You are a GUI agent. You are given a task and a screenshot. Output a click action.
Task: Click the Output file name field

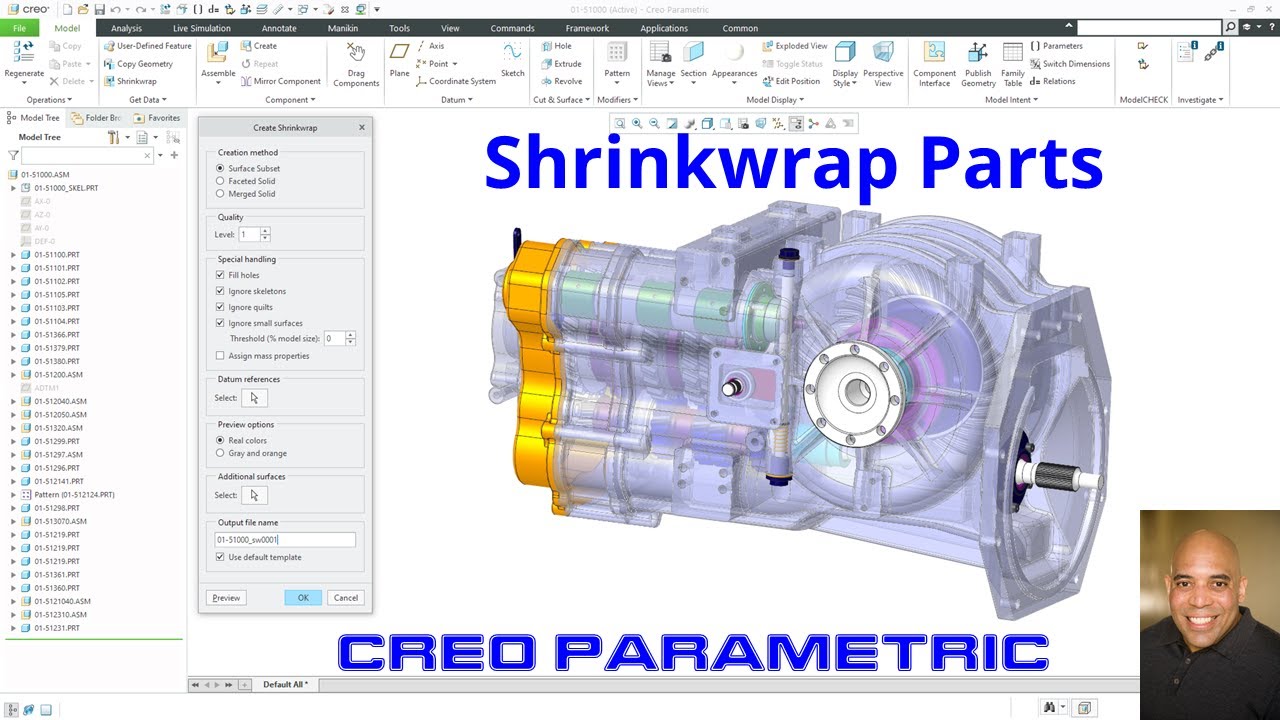point(285,540)
